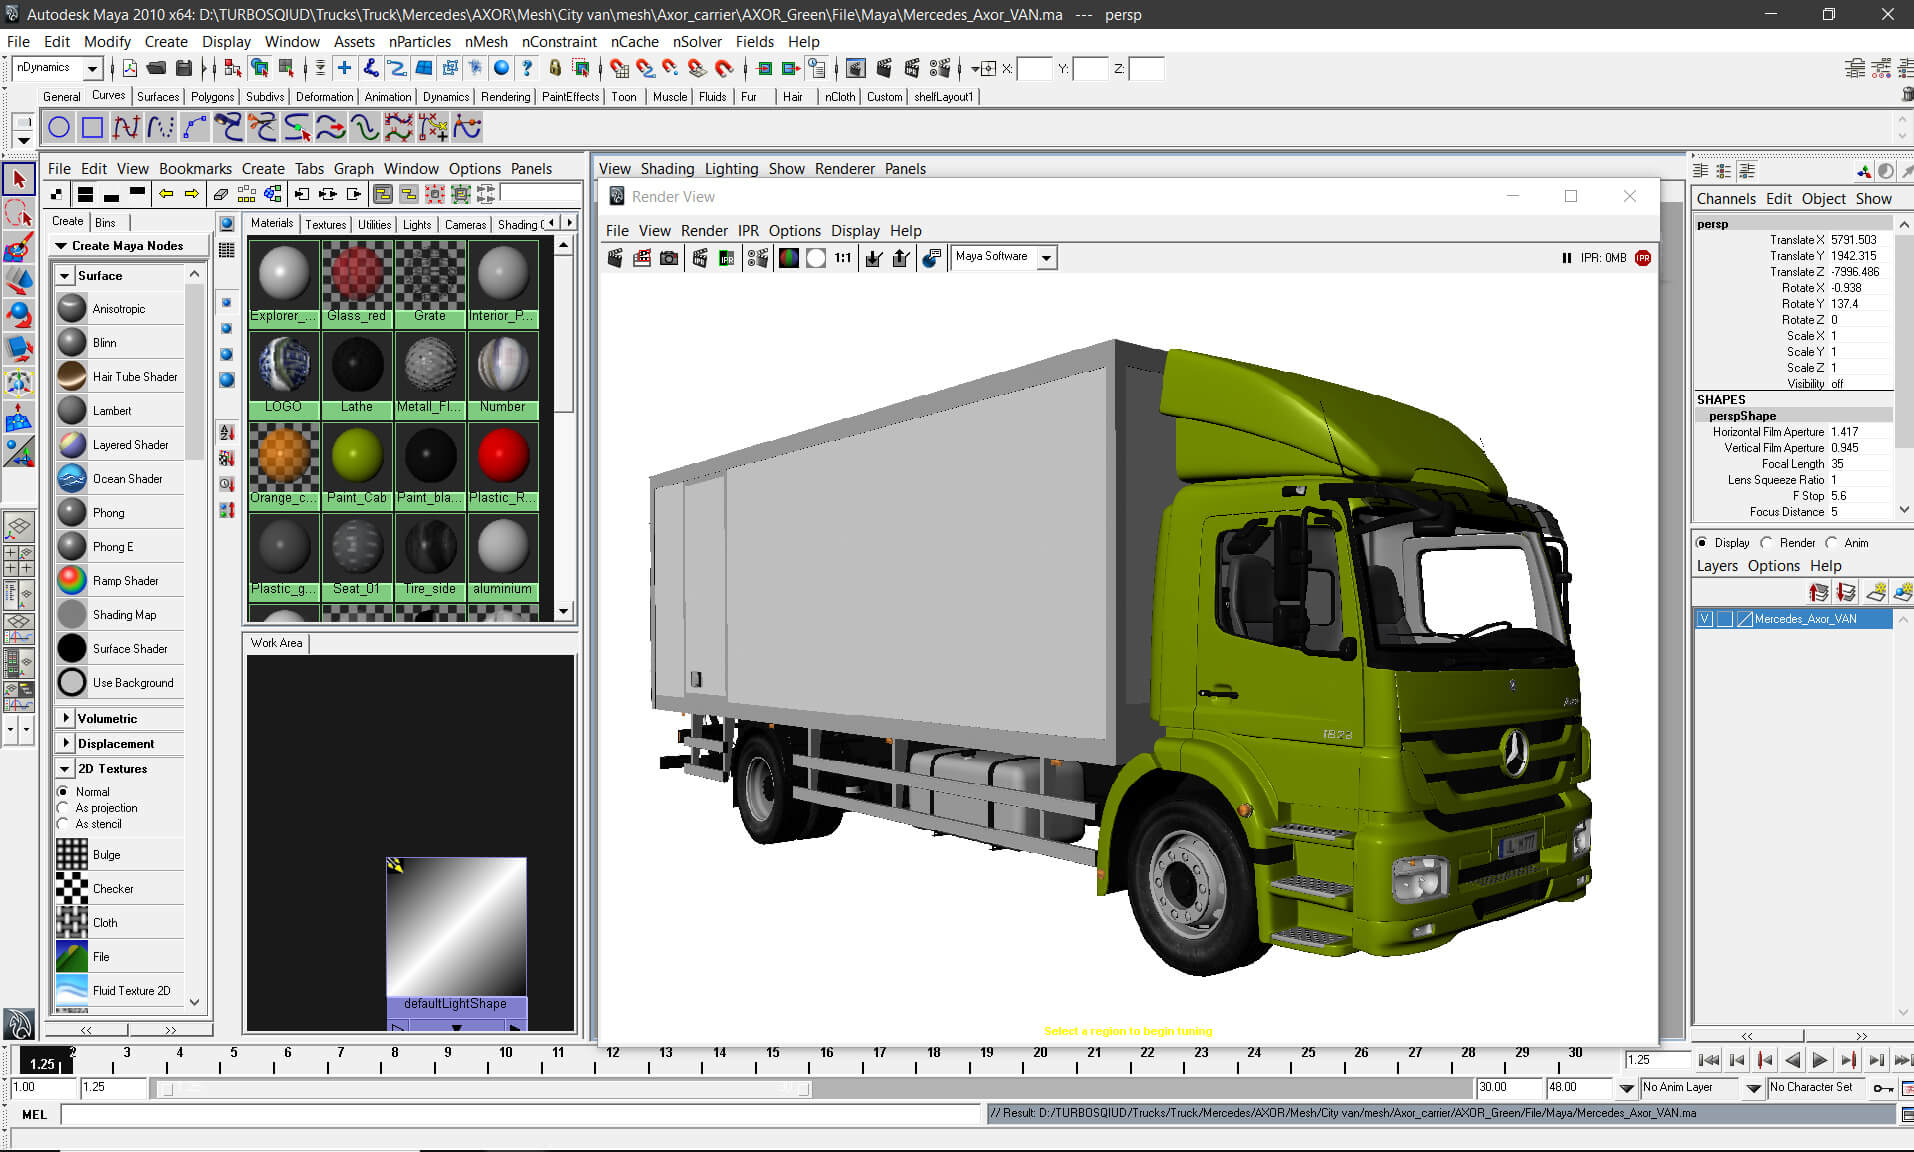Click the Play forwards button
The image size is (1914, 1152).
point(1820,1060)
